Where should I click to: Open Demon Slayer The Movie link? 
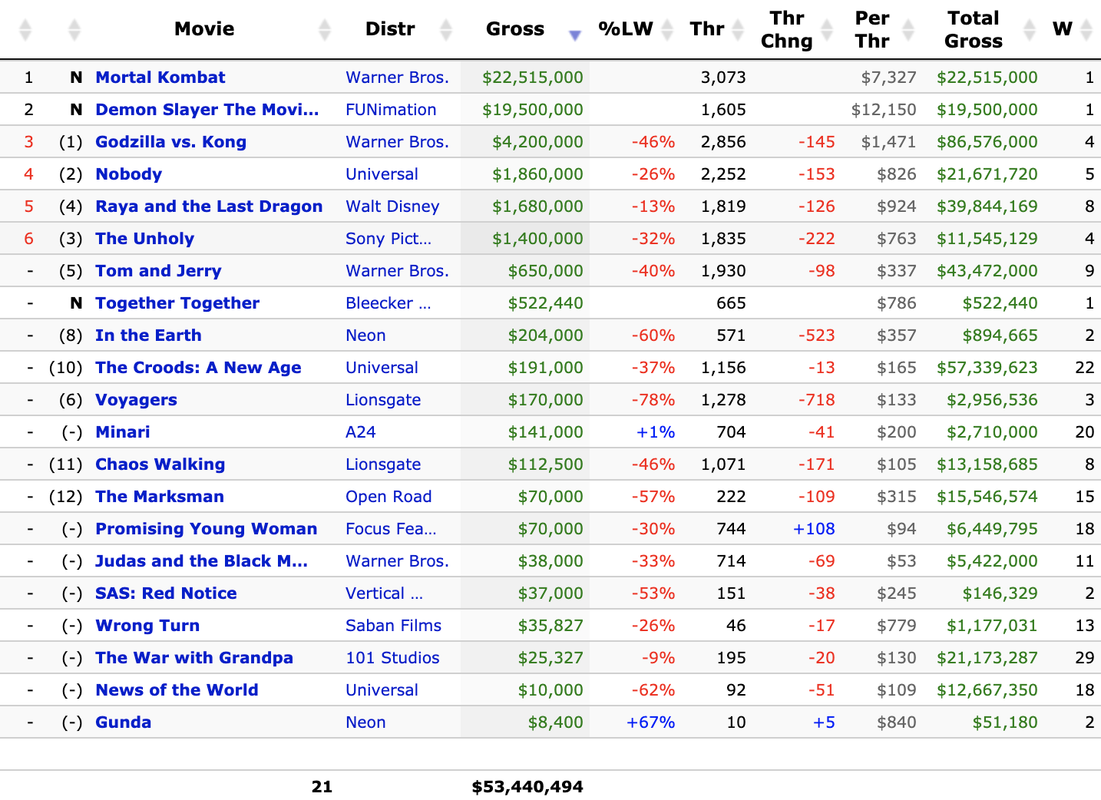207,110
